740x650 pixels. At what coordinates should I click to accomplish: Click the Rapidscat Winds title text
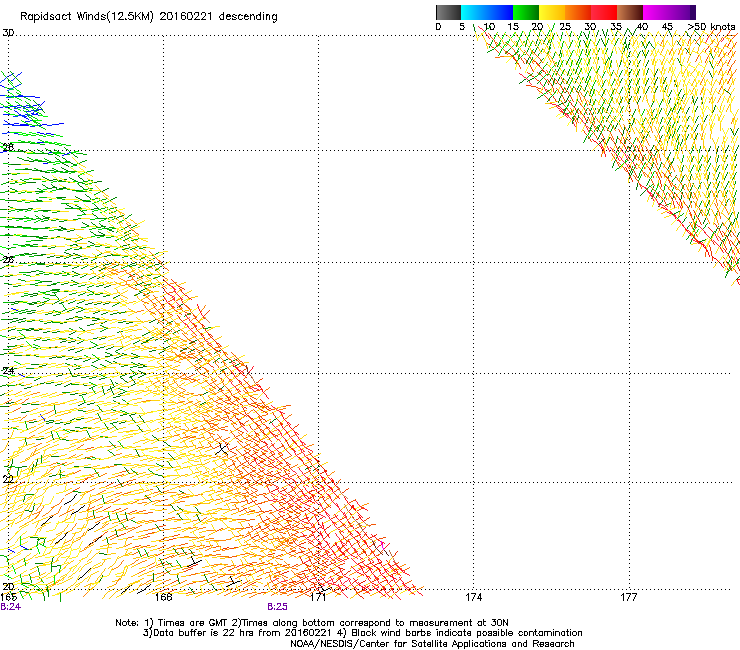click(149, 17)
